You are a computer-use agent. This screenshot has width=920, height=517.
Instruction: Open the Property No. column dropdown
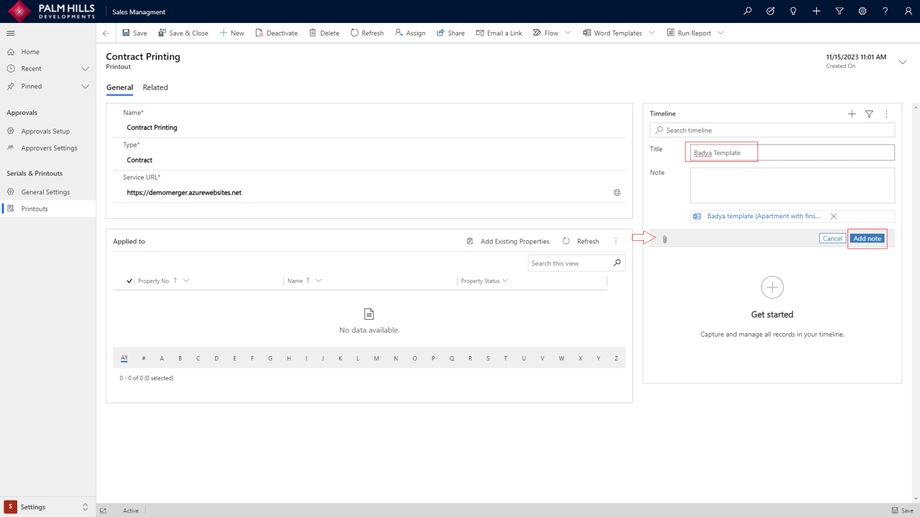(186, 281)
